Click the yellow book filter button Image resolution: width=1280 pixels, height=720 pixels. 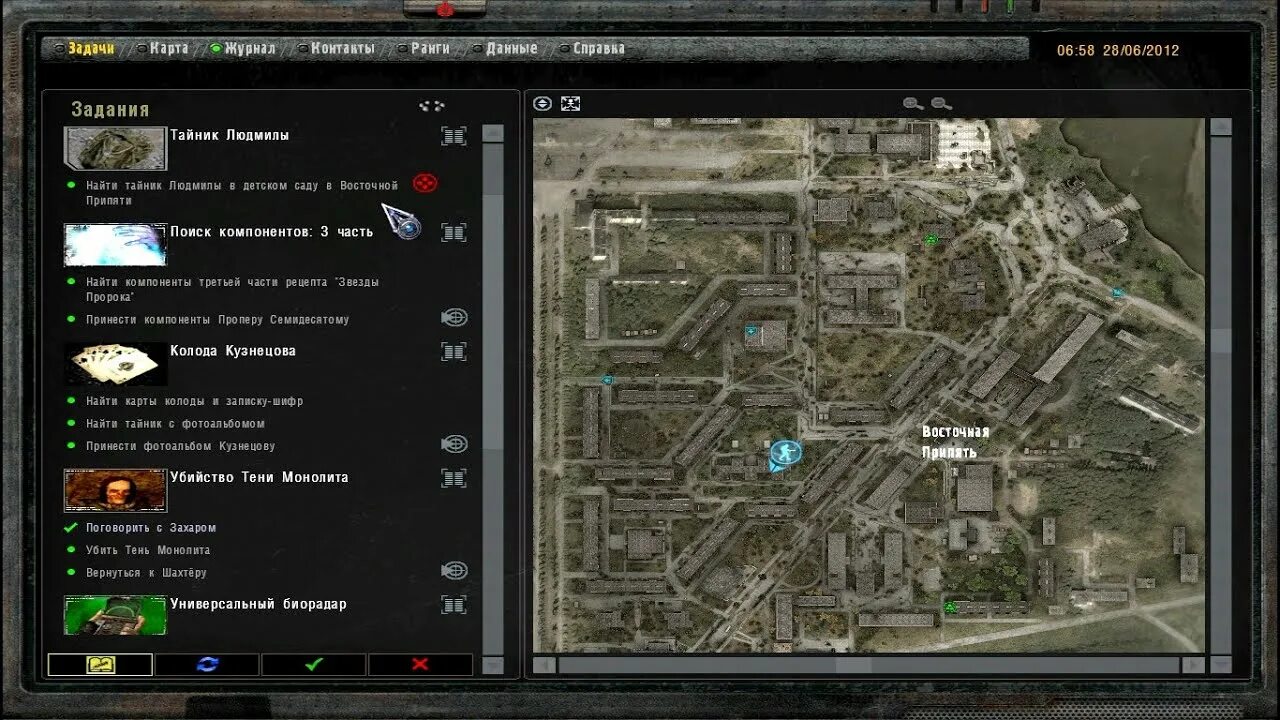[x=100, y=664]
